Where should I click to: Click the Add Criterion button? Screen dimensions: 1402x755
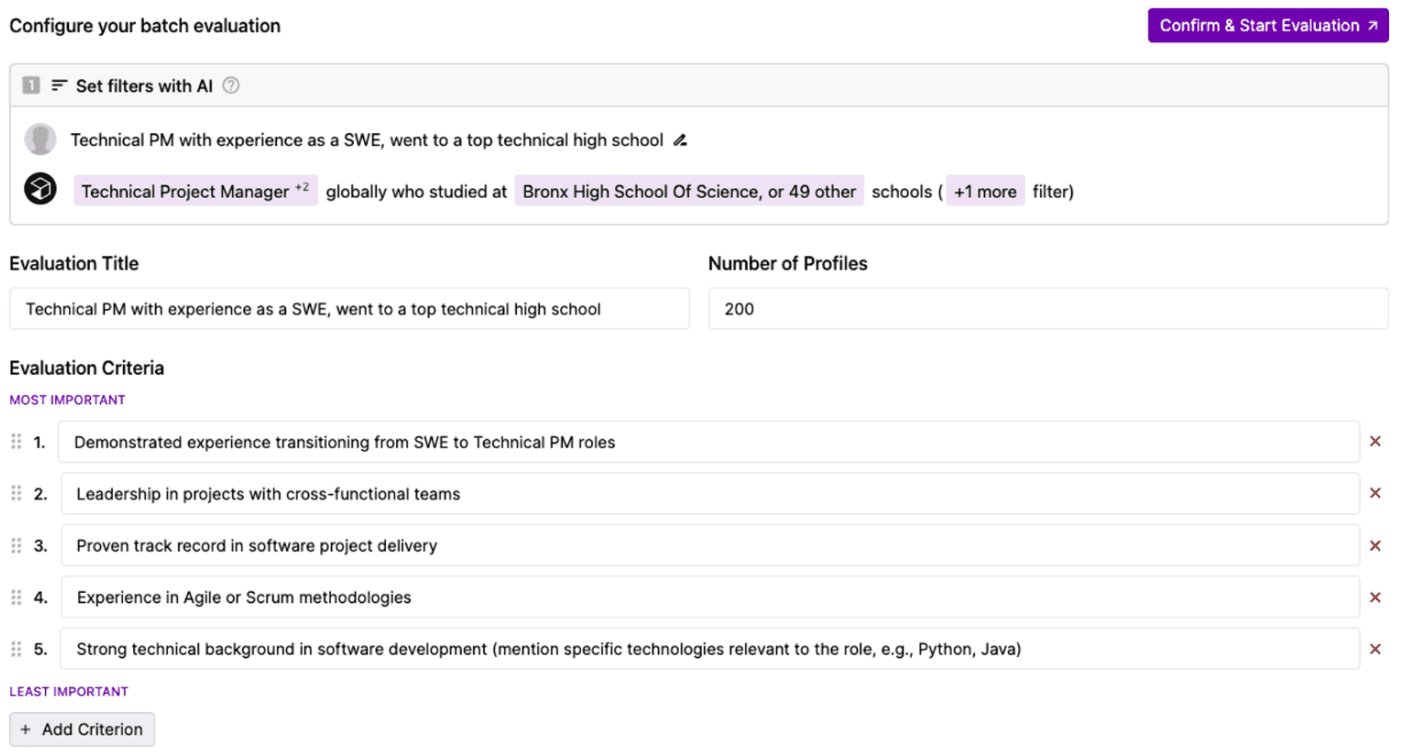[x=82, y=729]
